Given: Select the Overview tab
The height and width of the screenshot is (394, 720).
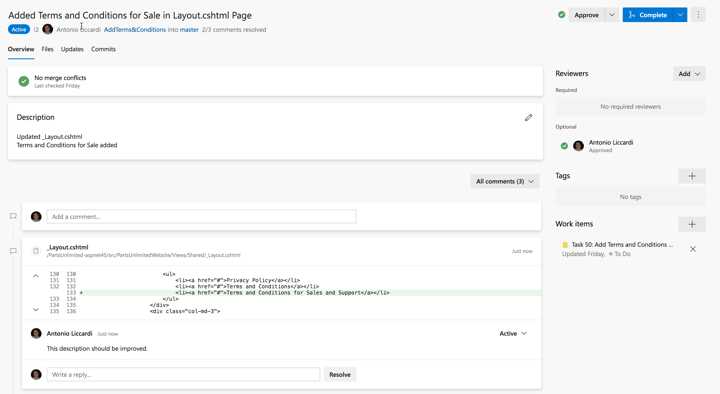Looking at the screenshot, I should click(x=21, y=49).
